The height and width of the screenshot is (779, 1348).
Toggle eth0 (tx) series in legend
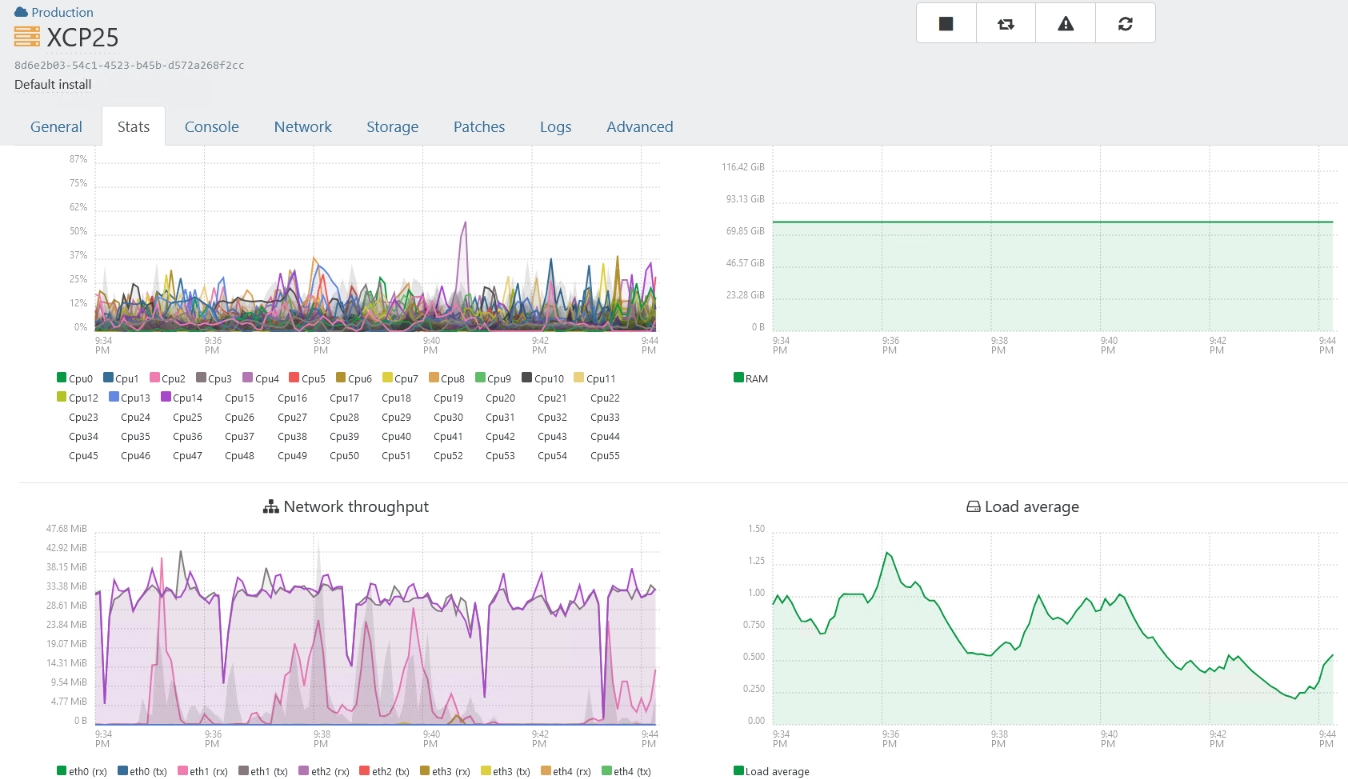click(143, 771)
